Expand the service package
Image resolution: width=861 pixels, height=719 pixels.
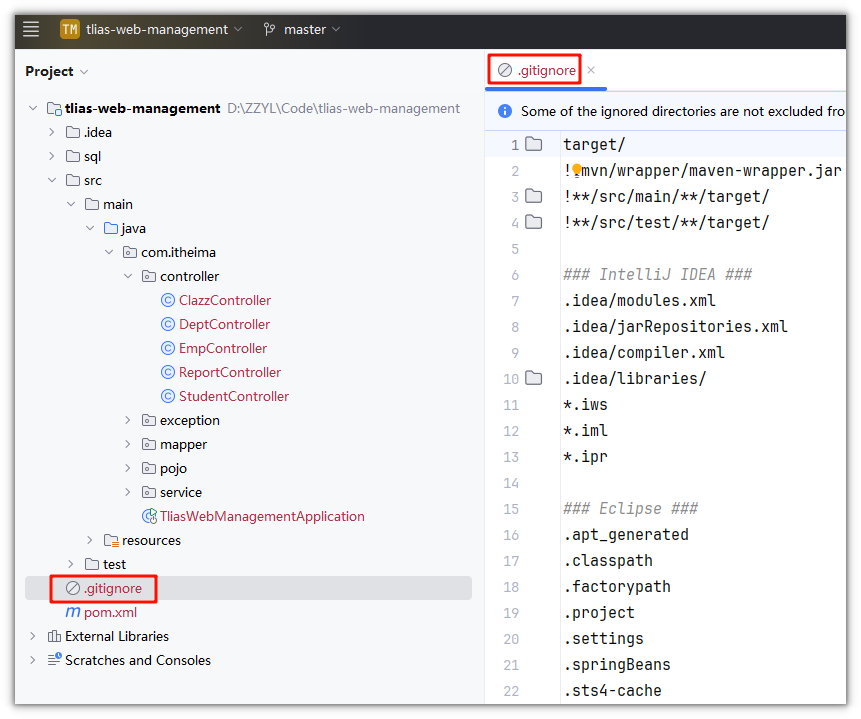pos(128,492)
